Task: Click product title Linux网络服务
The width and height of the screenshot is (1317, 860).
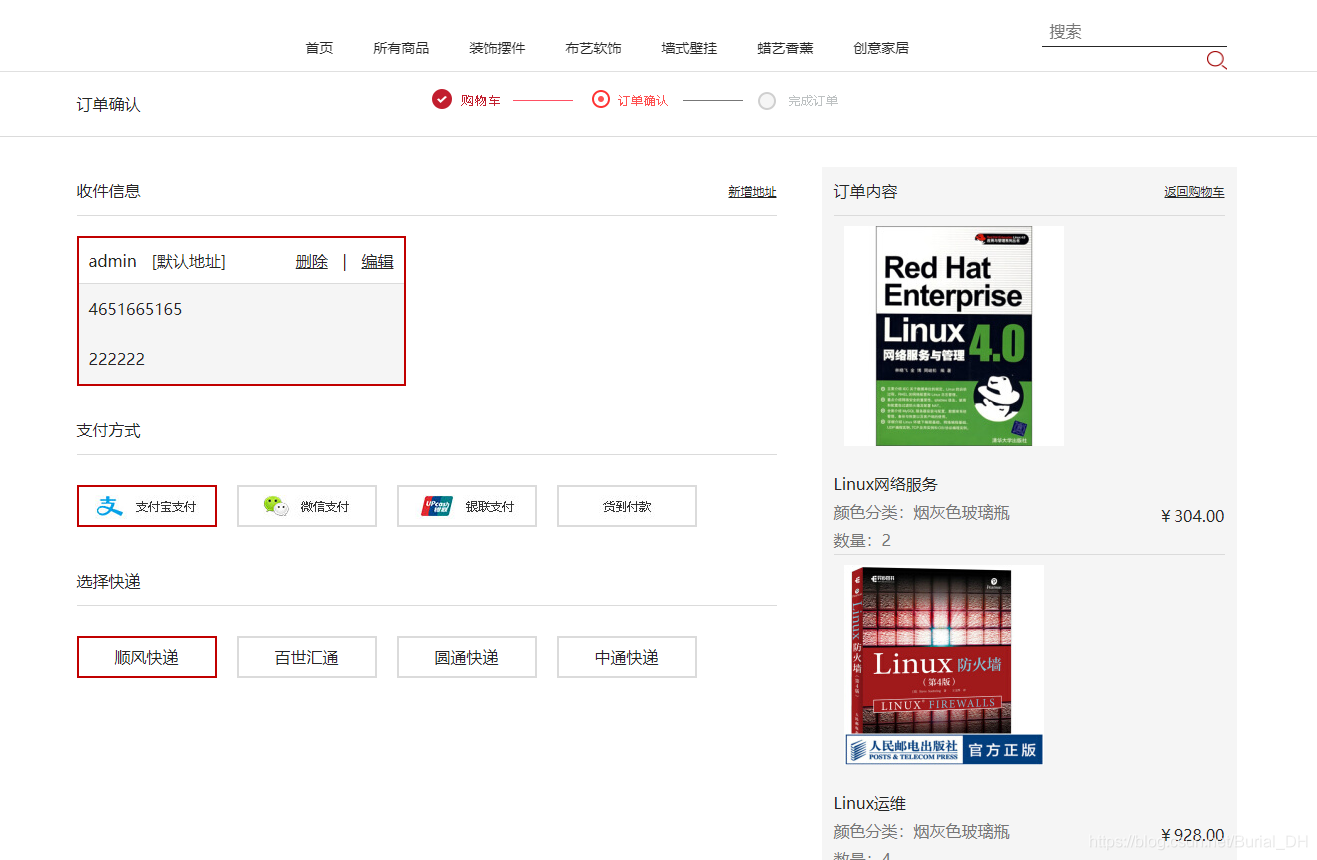Action: coord(886,484)
